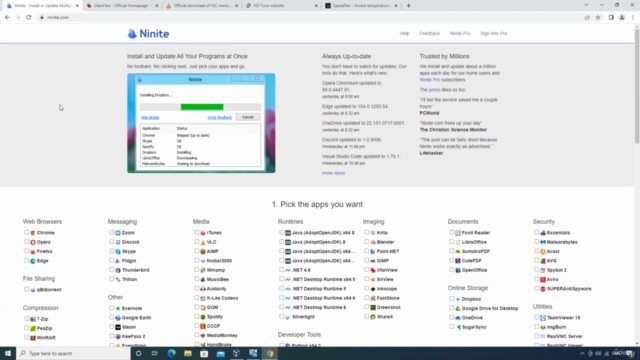Screen dimensions: 640x360
Task: Click the Ninite logo in the header
Action: (148, 33)
